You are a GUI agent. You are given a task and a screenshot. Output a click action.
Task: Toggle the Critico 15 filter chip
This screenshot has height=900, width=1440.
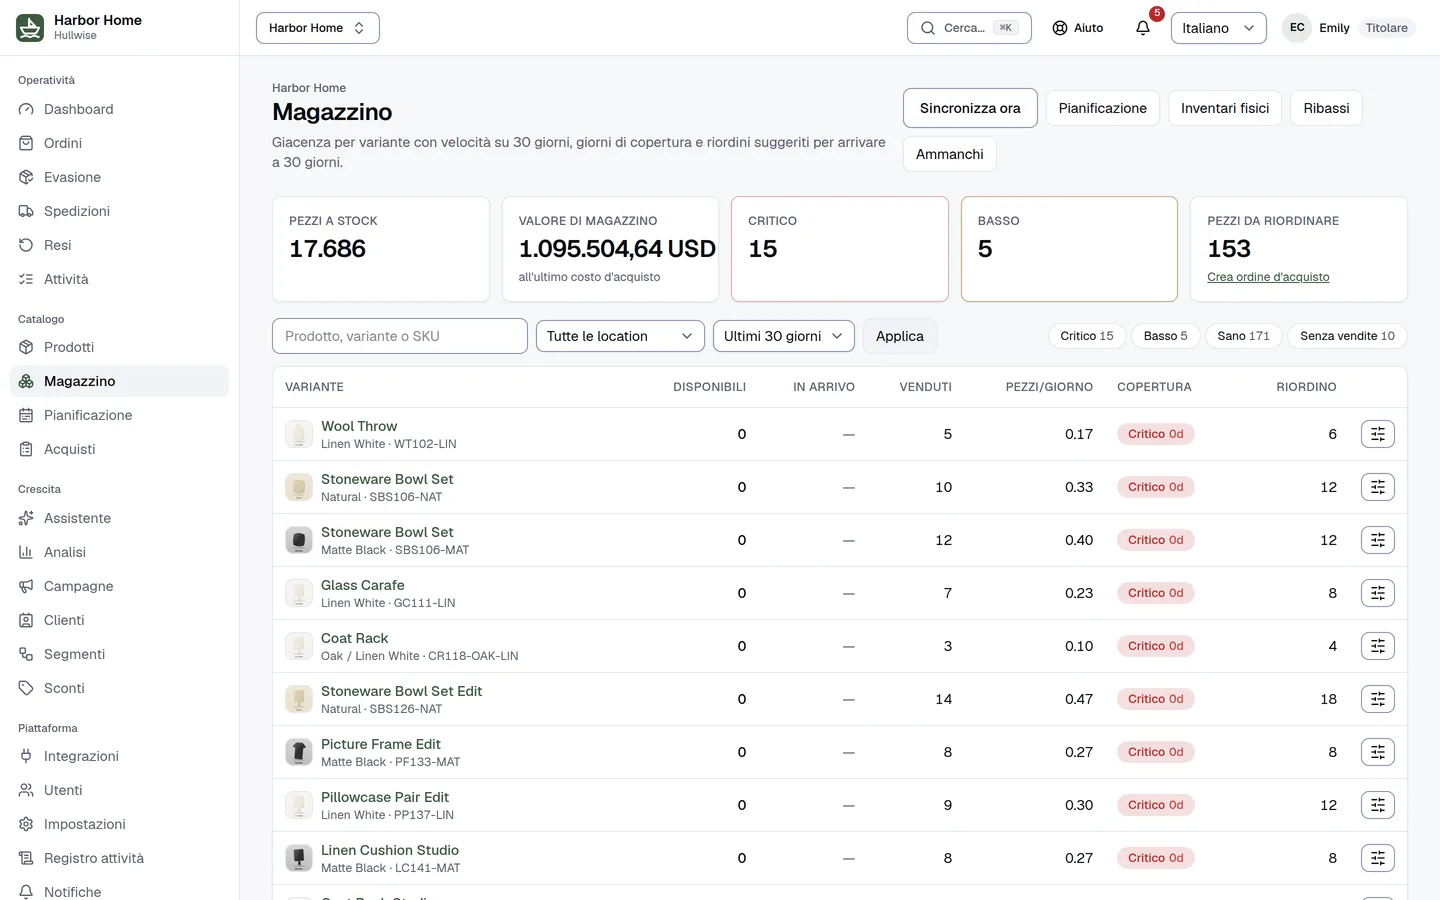(1087, 336)
